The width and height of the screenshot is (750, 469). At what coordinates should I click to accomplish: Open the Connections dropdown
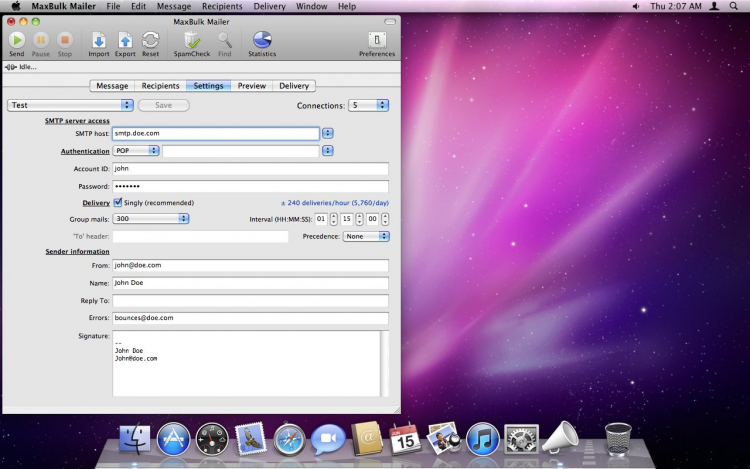pos(368,105)
